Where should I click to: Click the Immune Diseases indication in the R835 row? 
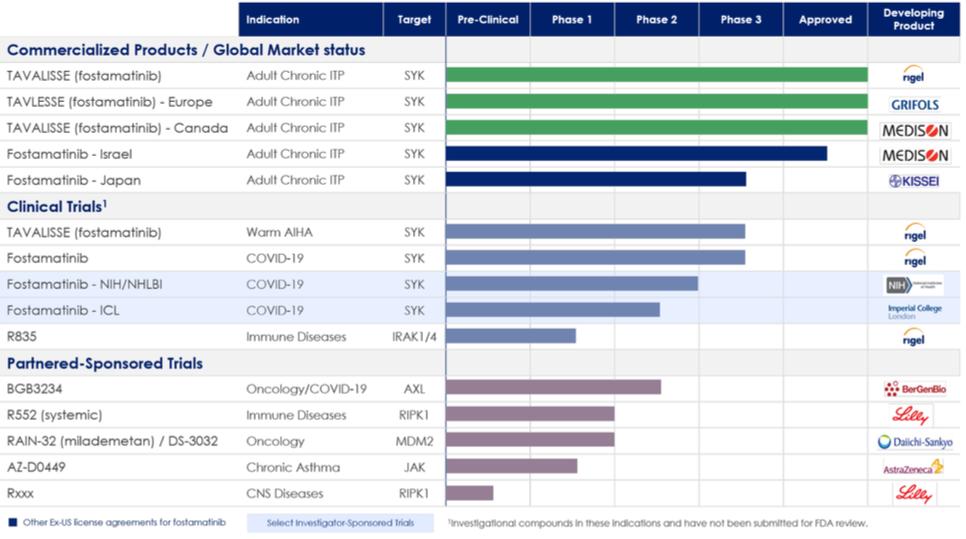click(296, 336)
